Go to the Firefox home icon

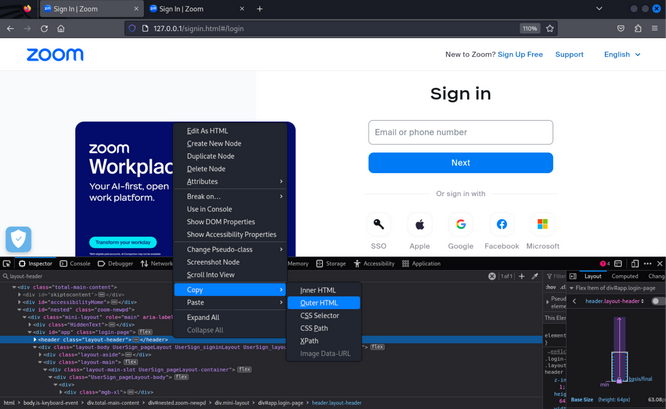click(61, 28)
